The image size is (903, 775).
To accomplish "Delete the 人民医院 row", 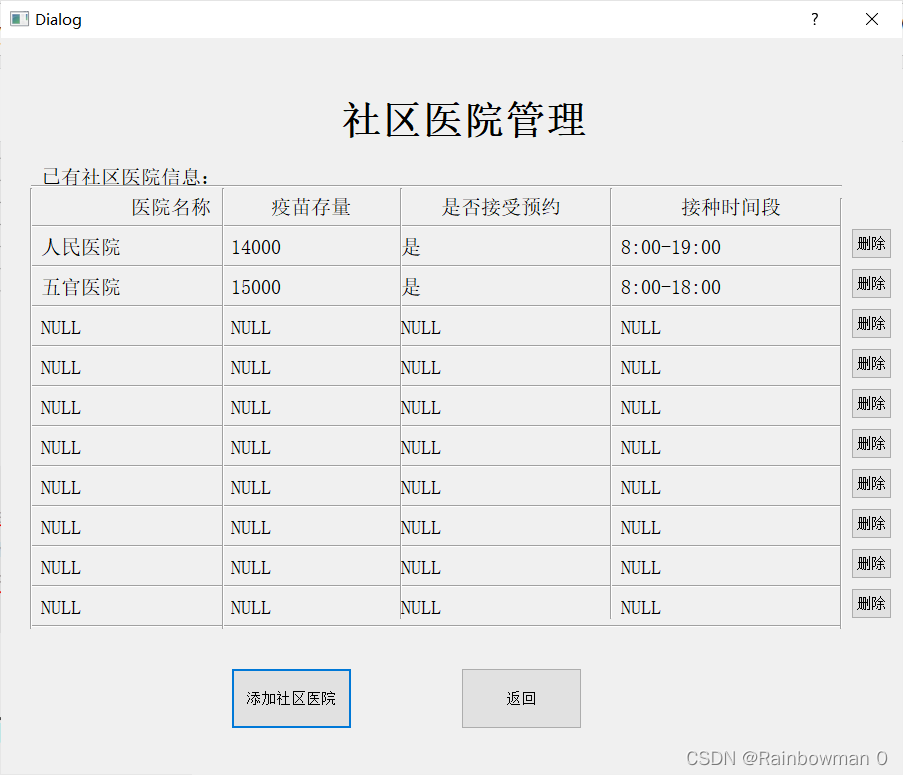I will pos(871,244).
